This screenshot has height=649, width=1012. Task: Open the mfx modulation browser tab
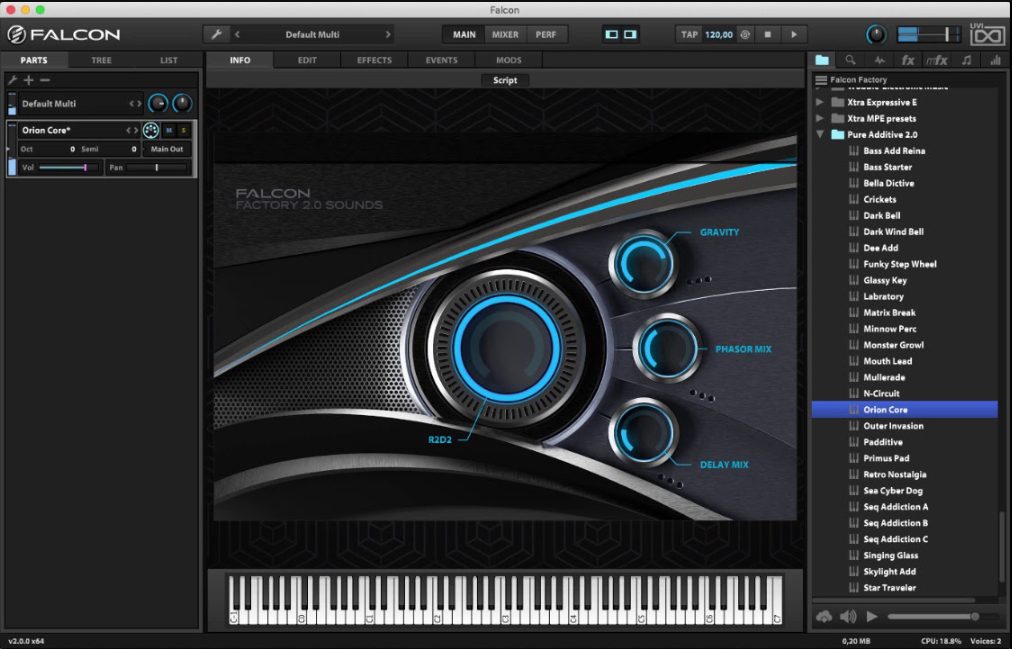click(936, 60)
